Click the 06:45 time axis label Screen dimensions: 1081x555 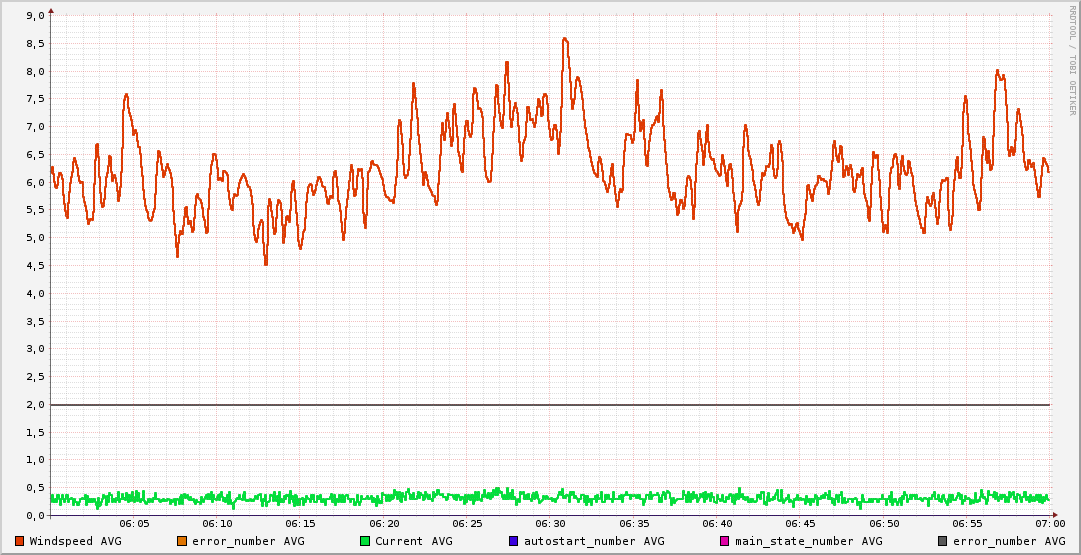click(800, 524)
